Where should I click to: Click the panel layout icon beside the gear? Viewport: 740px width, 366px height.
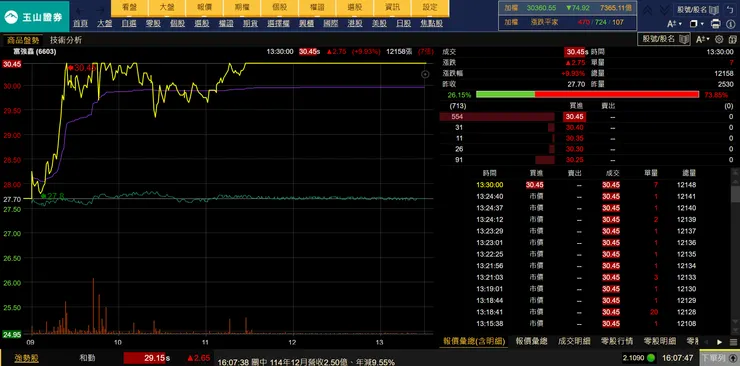[x=732, y=39]
